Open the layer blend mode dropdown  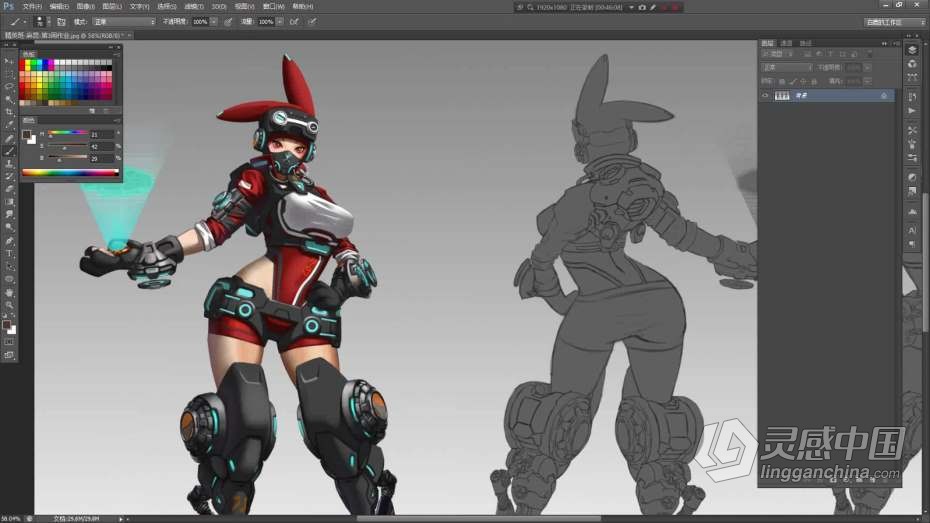click(x=787, y=68)
